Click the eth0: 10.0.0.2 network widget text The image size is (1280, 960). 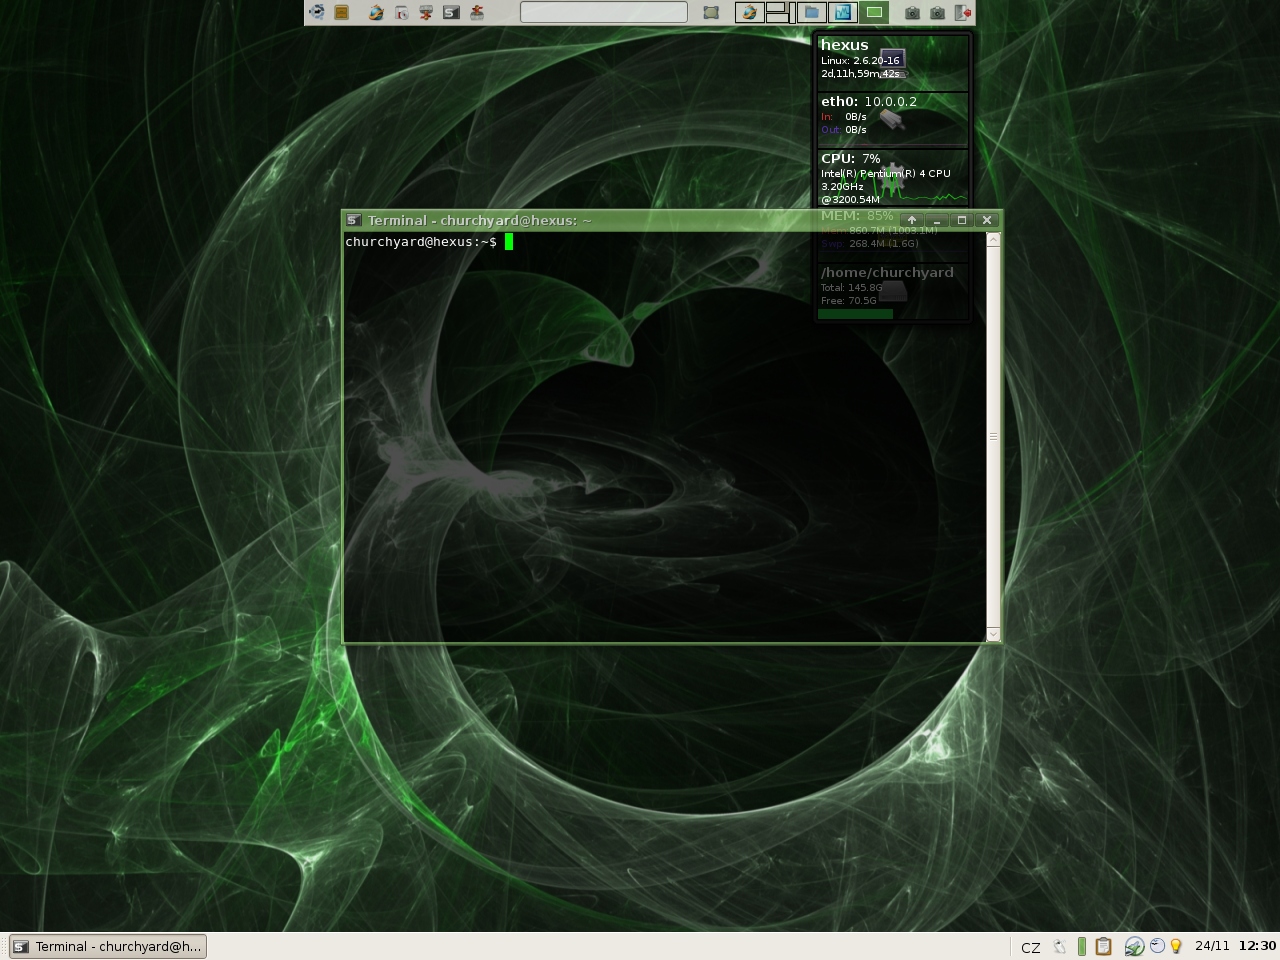(869, 101)
